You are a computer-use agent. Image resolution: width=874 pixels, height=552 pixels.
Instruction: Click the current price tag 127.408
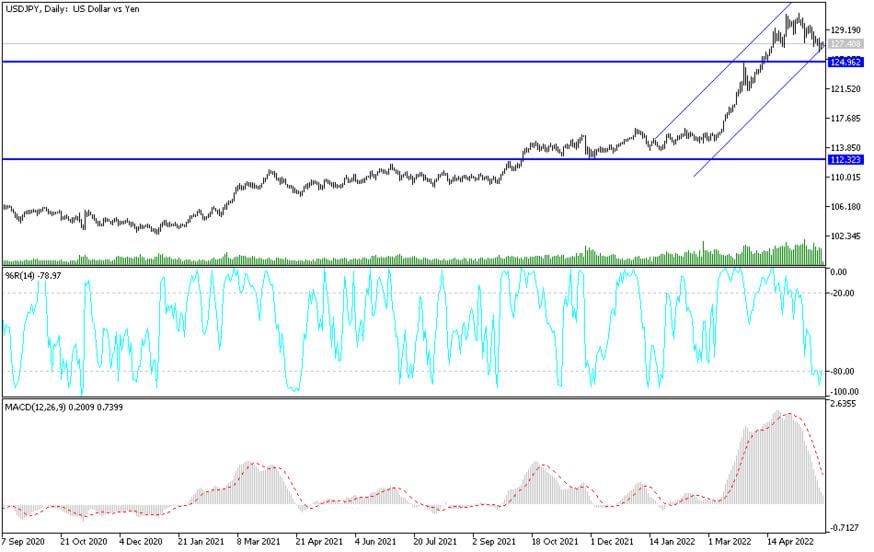tap(845, 43)
